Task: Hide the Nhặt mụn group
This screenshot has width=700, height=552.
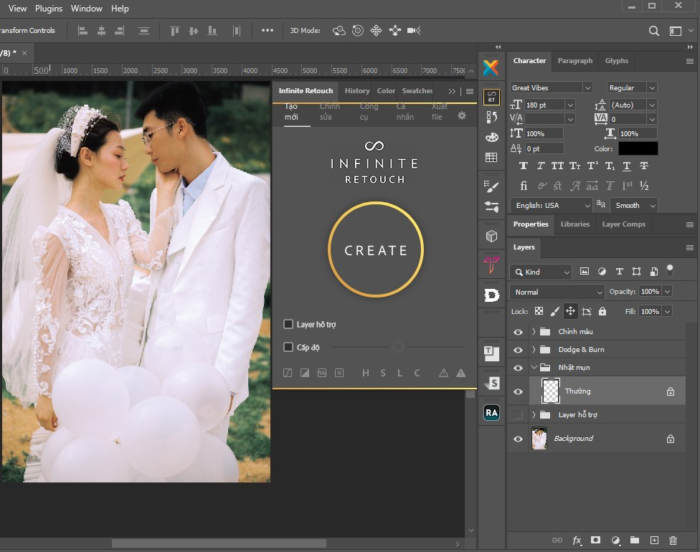Action: click(x=518, y=368)
